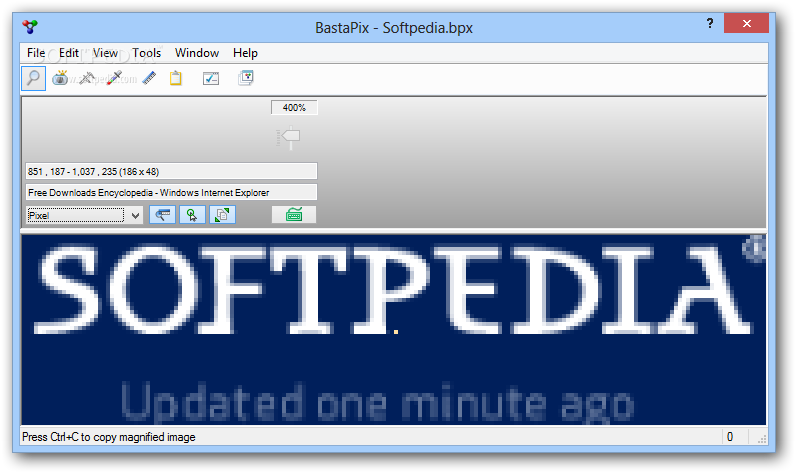Select the caliper measuring tool
Image resolution: width=796 pixels, height=473 pixels.
(x=87, y=78)
